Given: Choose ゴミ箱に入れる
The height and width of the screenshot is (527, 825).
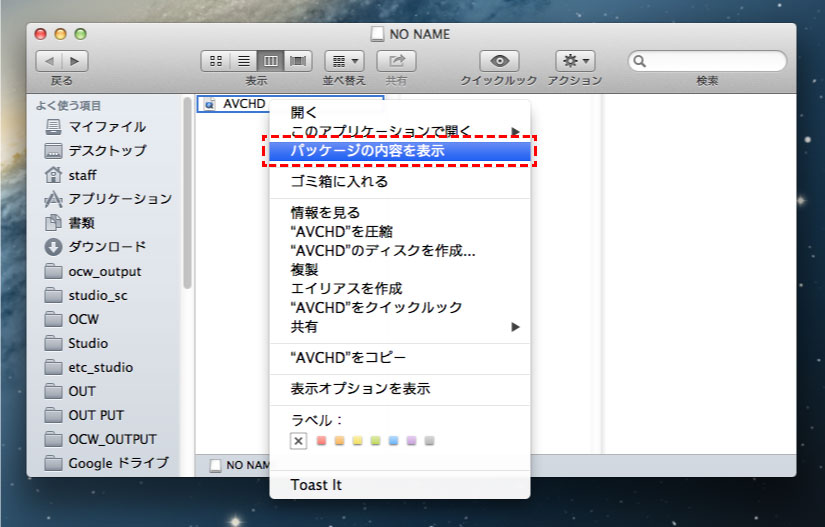Looking at the screenshot, I should [399, 181].
